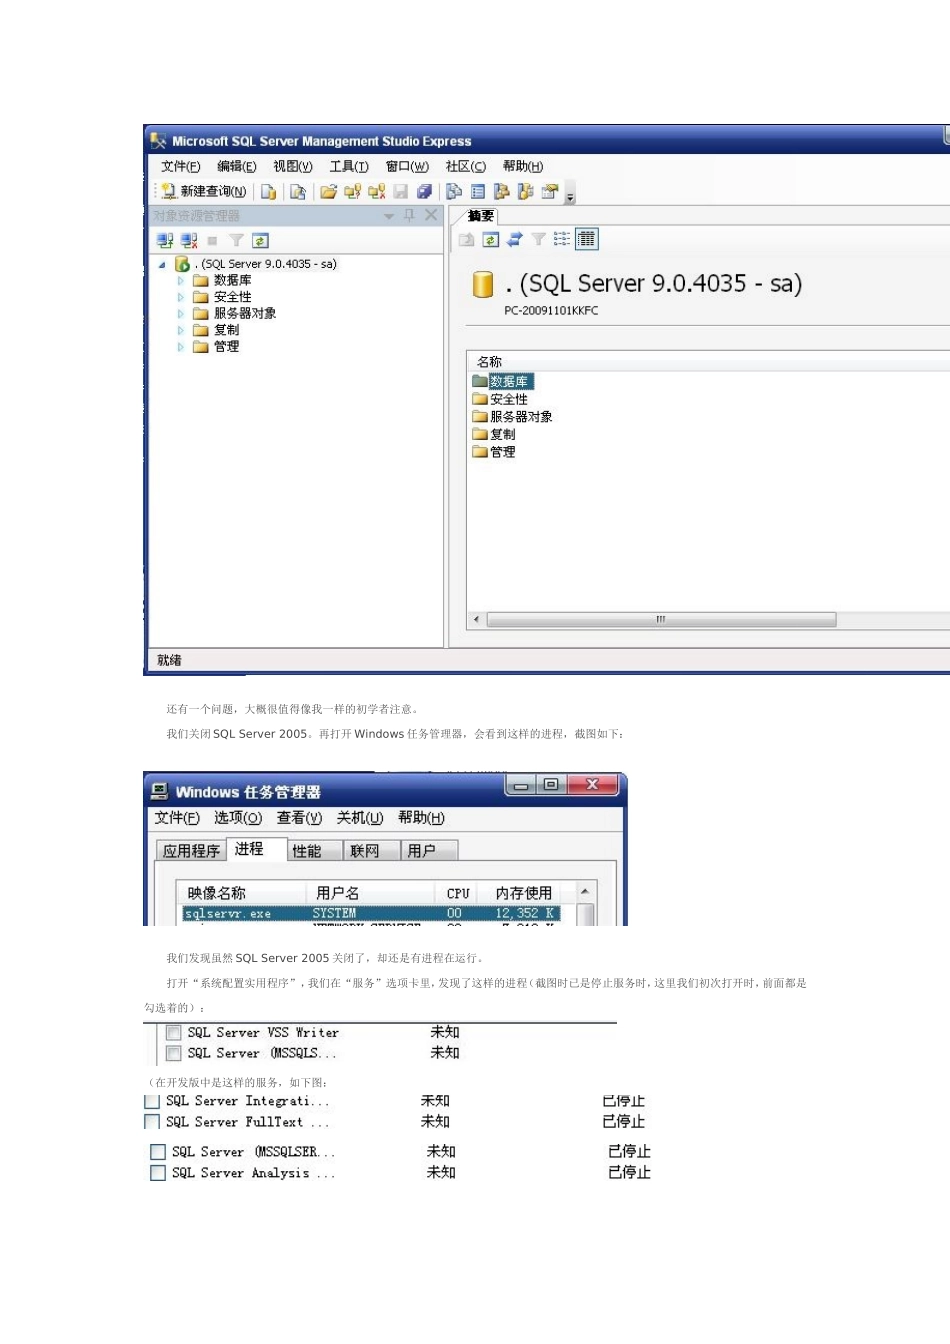Click the SQL Server Compact query icon
This screenshot has width=950, height=1344.
click(x=297, y=191)
